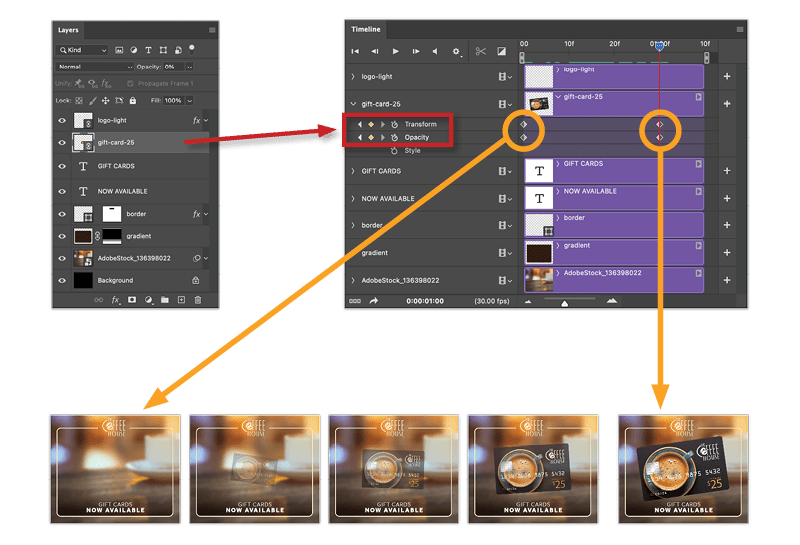
Task: Add media to the AdobeStock_136398022 track
Action: 727,280
